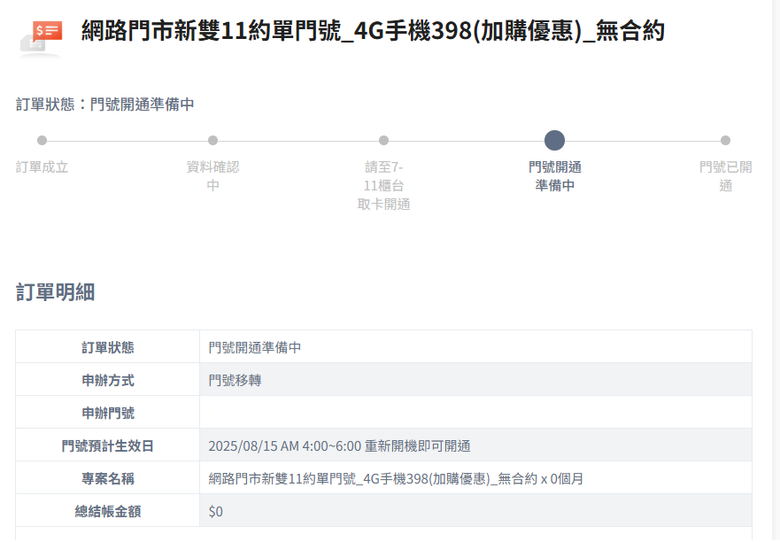Click the 資料確認中 step label
The image size is (780, 542).
(x=213, y=176)
